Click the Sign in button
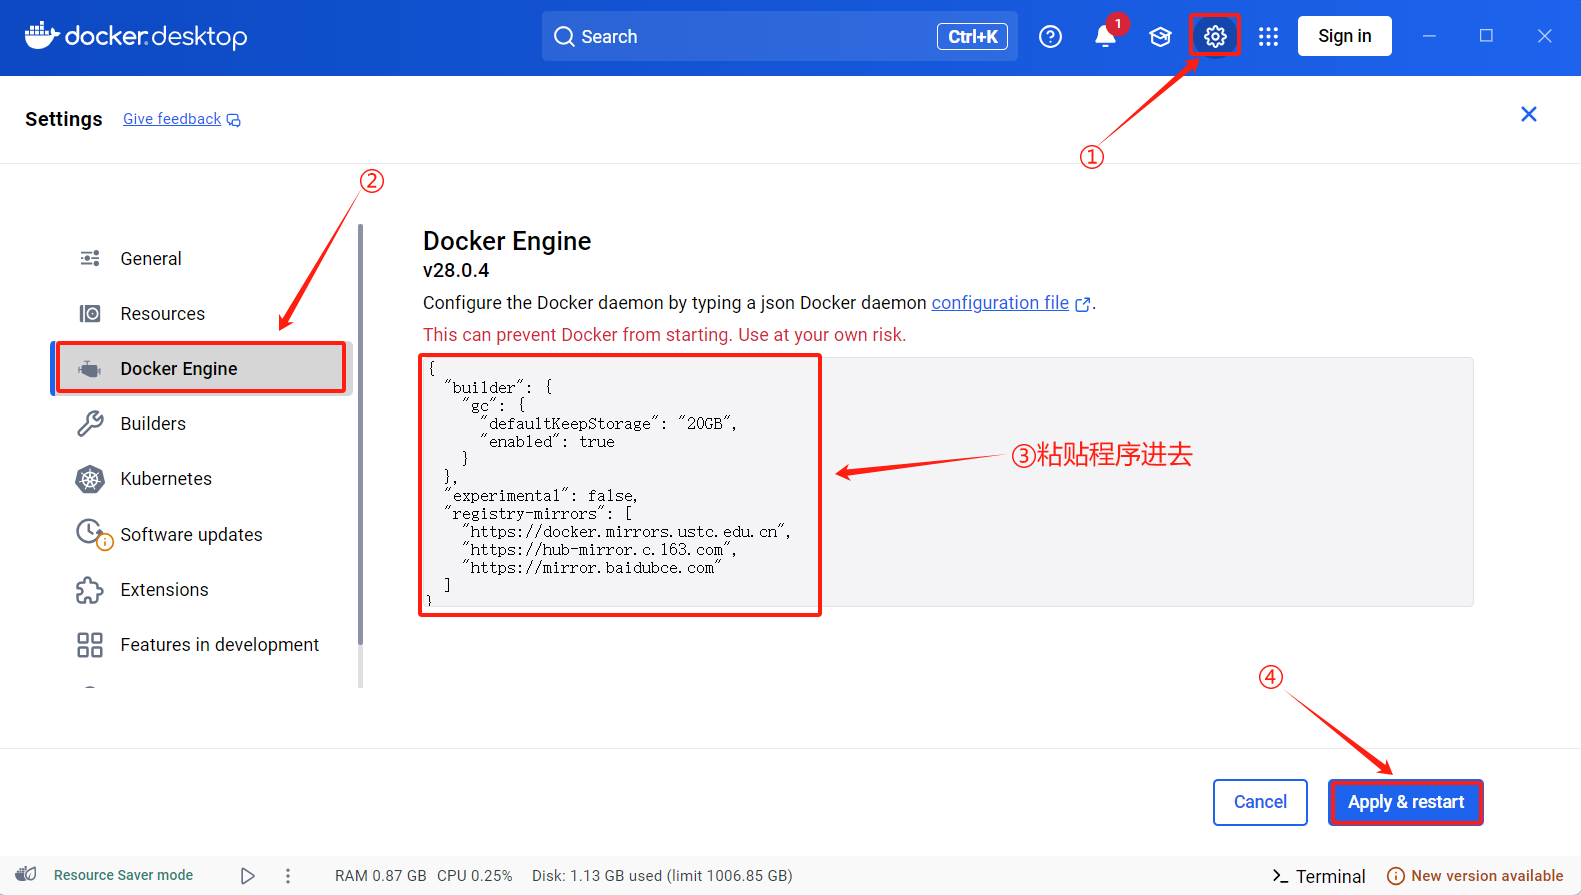This screenshot has height=895, width=1581. click(1345, 36)
